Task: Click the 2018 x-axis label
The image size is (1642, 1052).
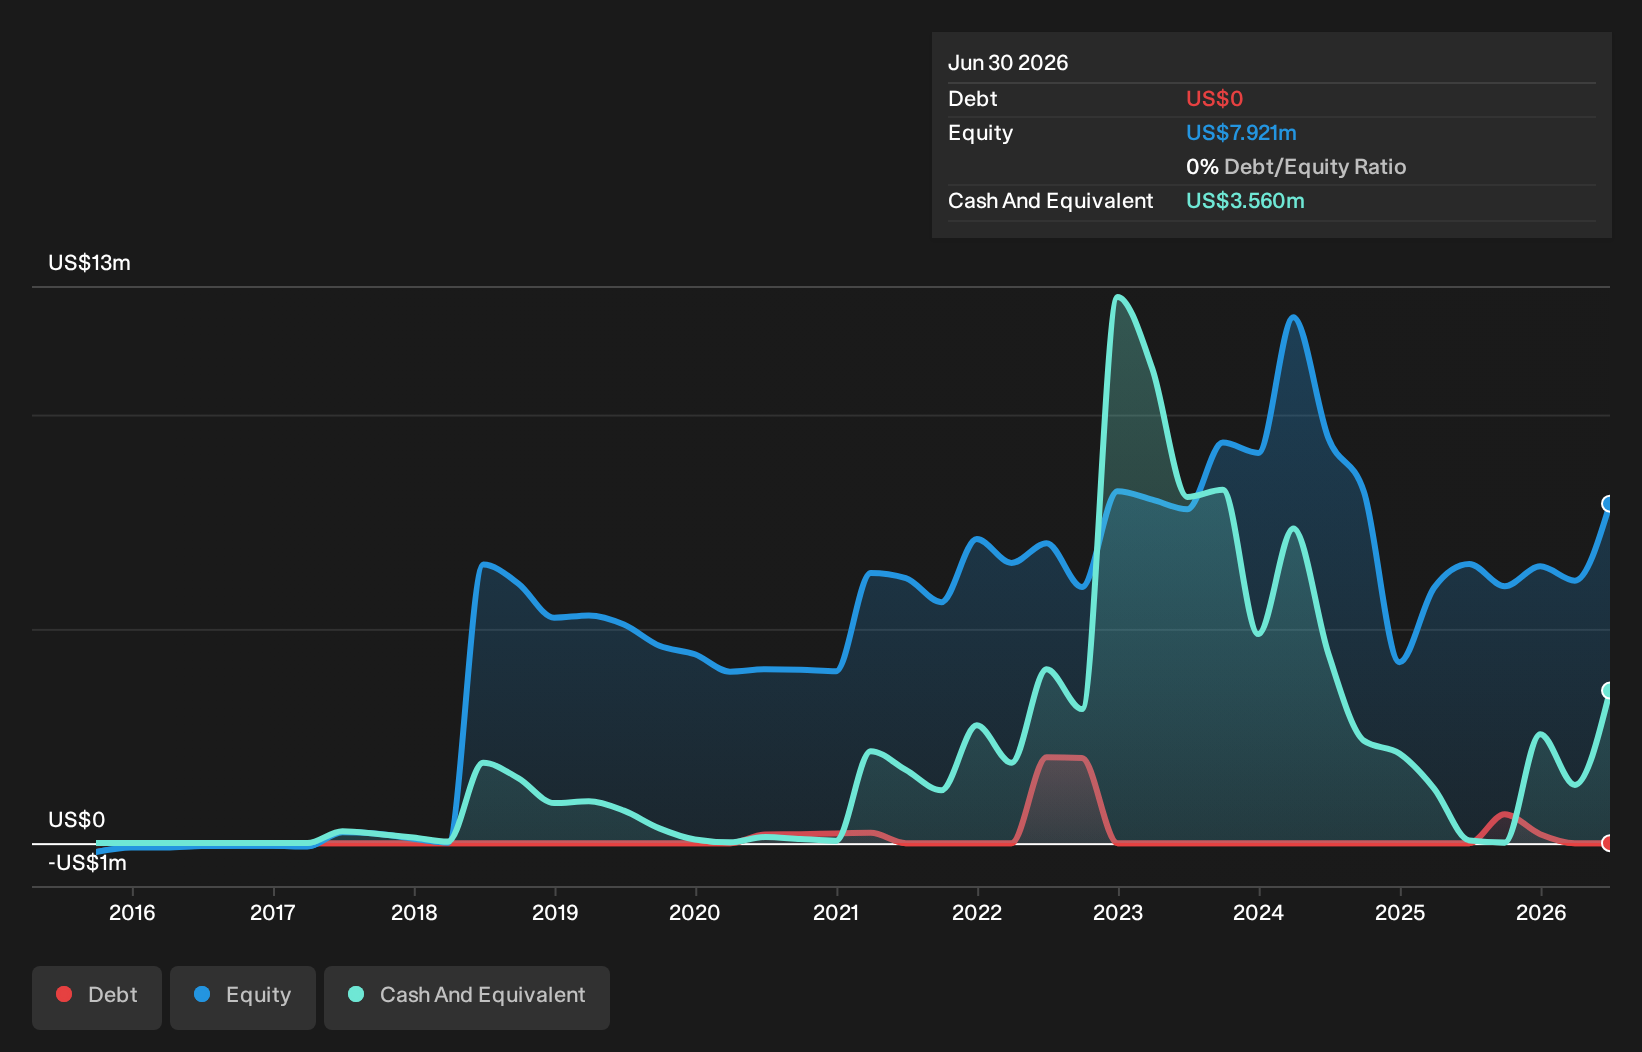Action: coord(414,912)
